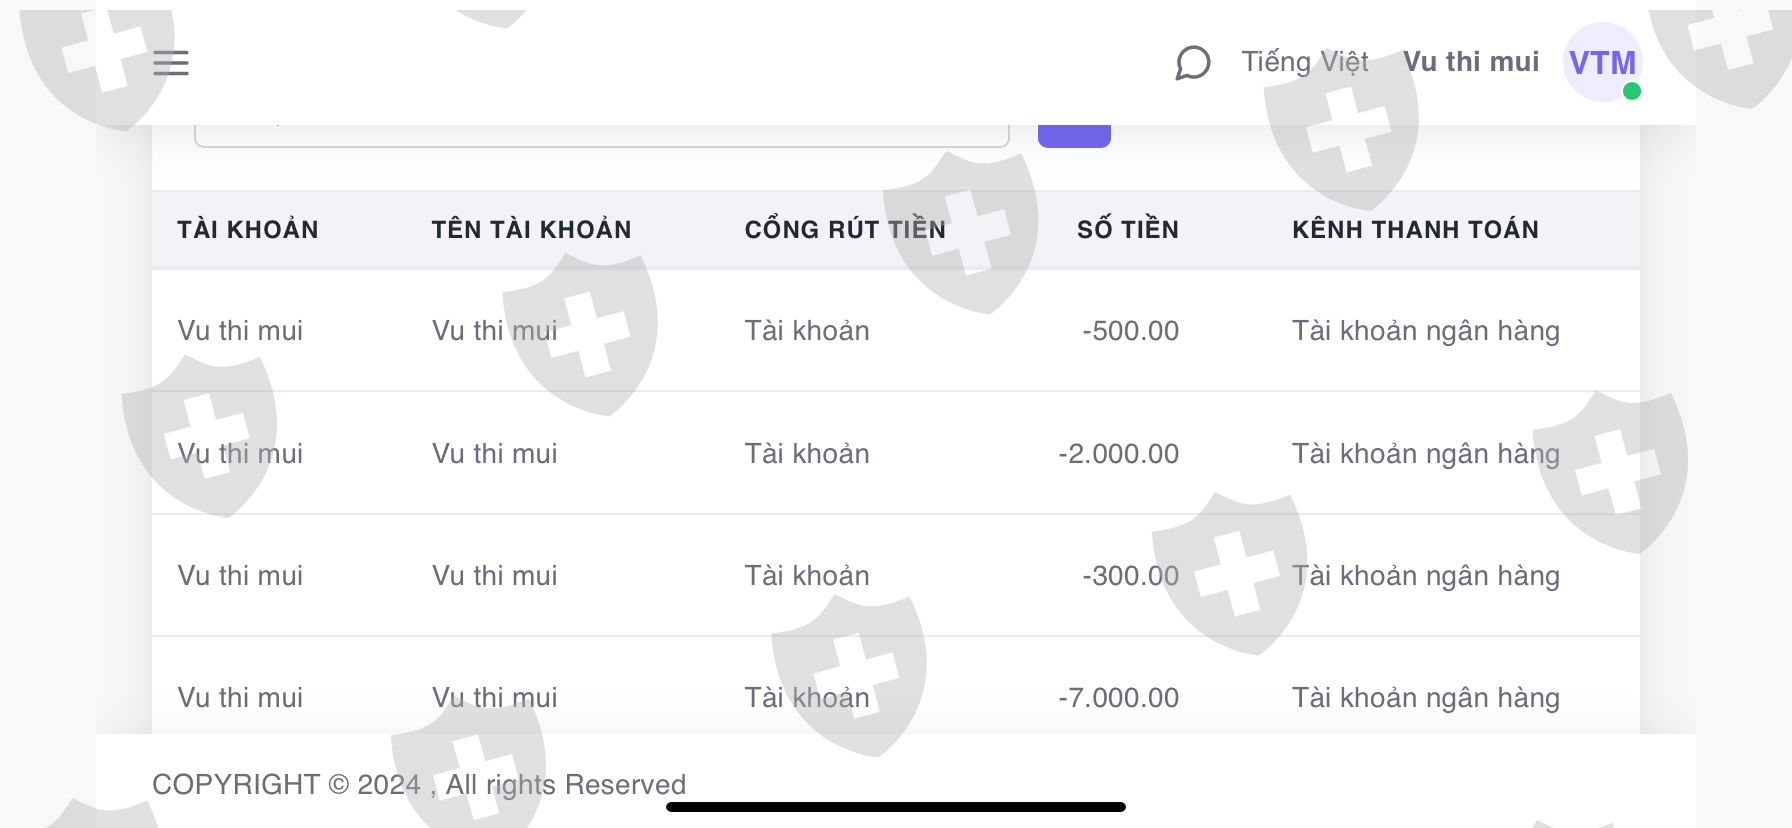Click the VTM profile avatar
Viewport: 1792px width, 828px height.
1601,62
